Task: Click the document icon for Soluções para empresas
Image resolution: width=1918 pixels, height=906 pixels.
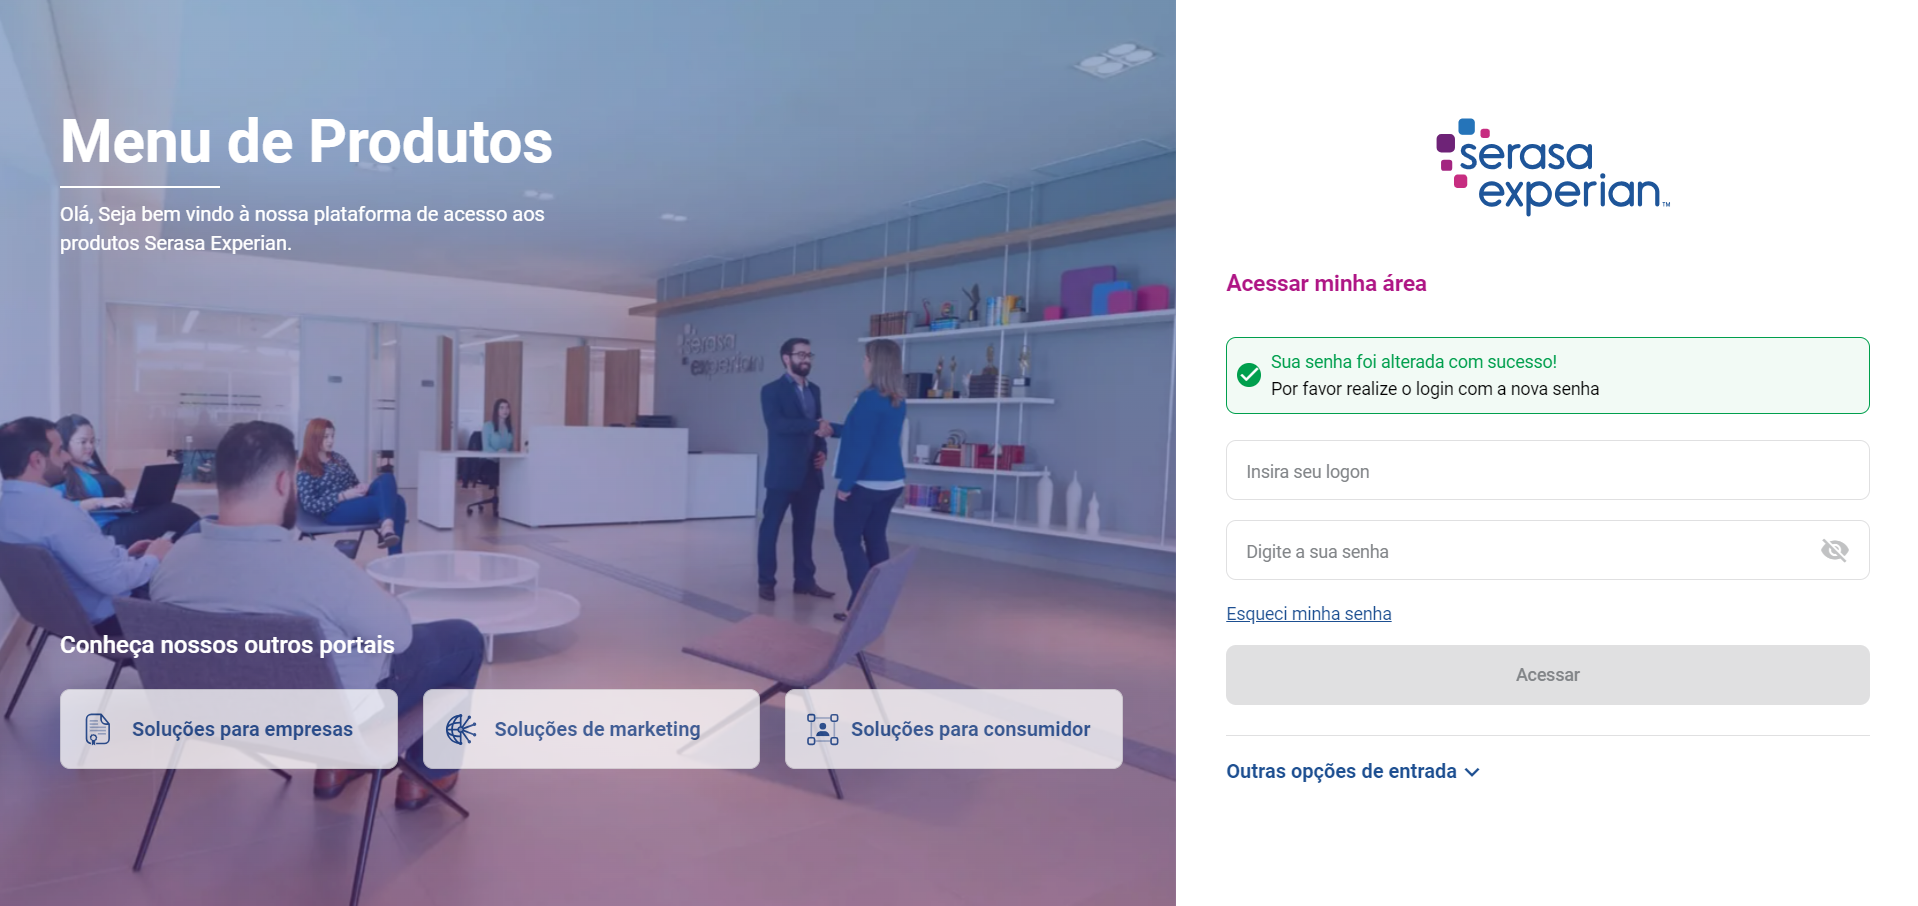Action: [x=97, y=729]
